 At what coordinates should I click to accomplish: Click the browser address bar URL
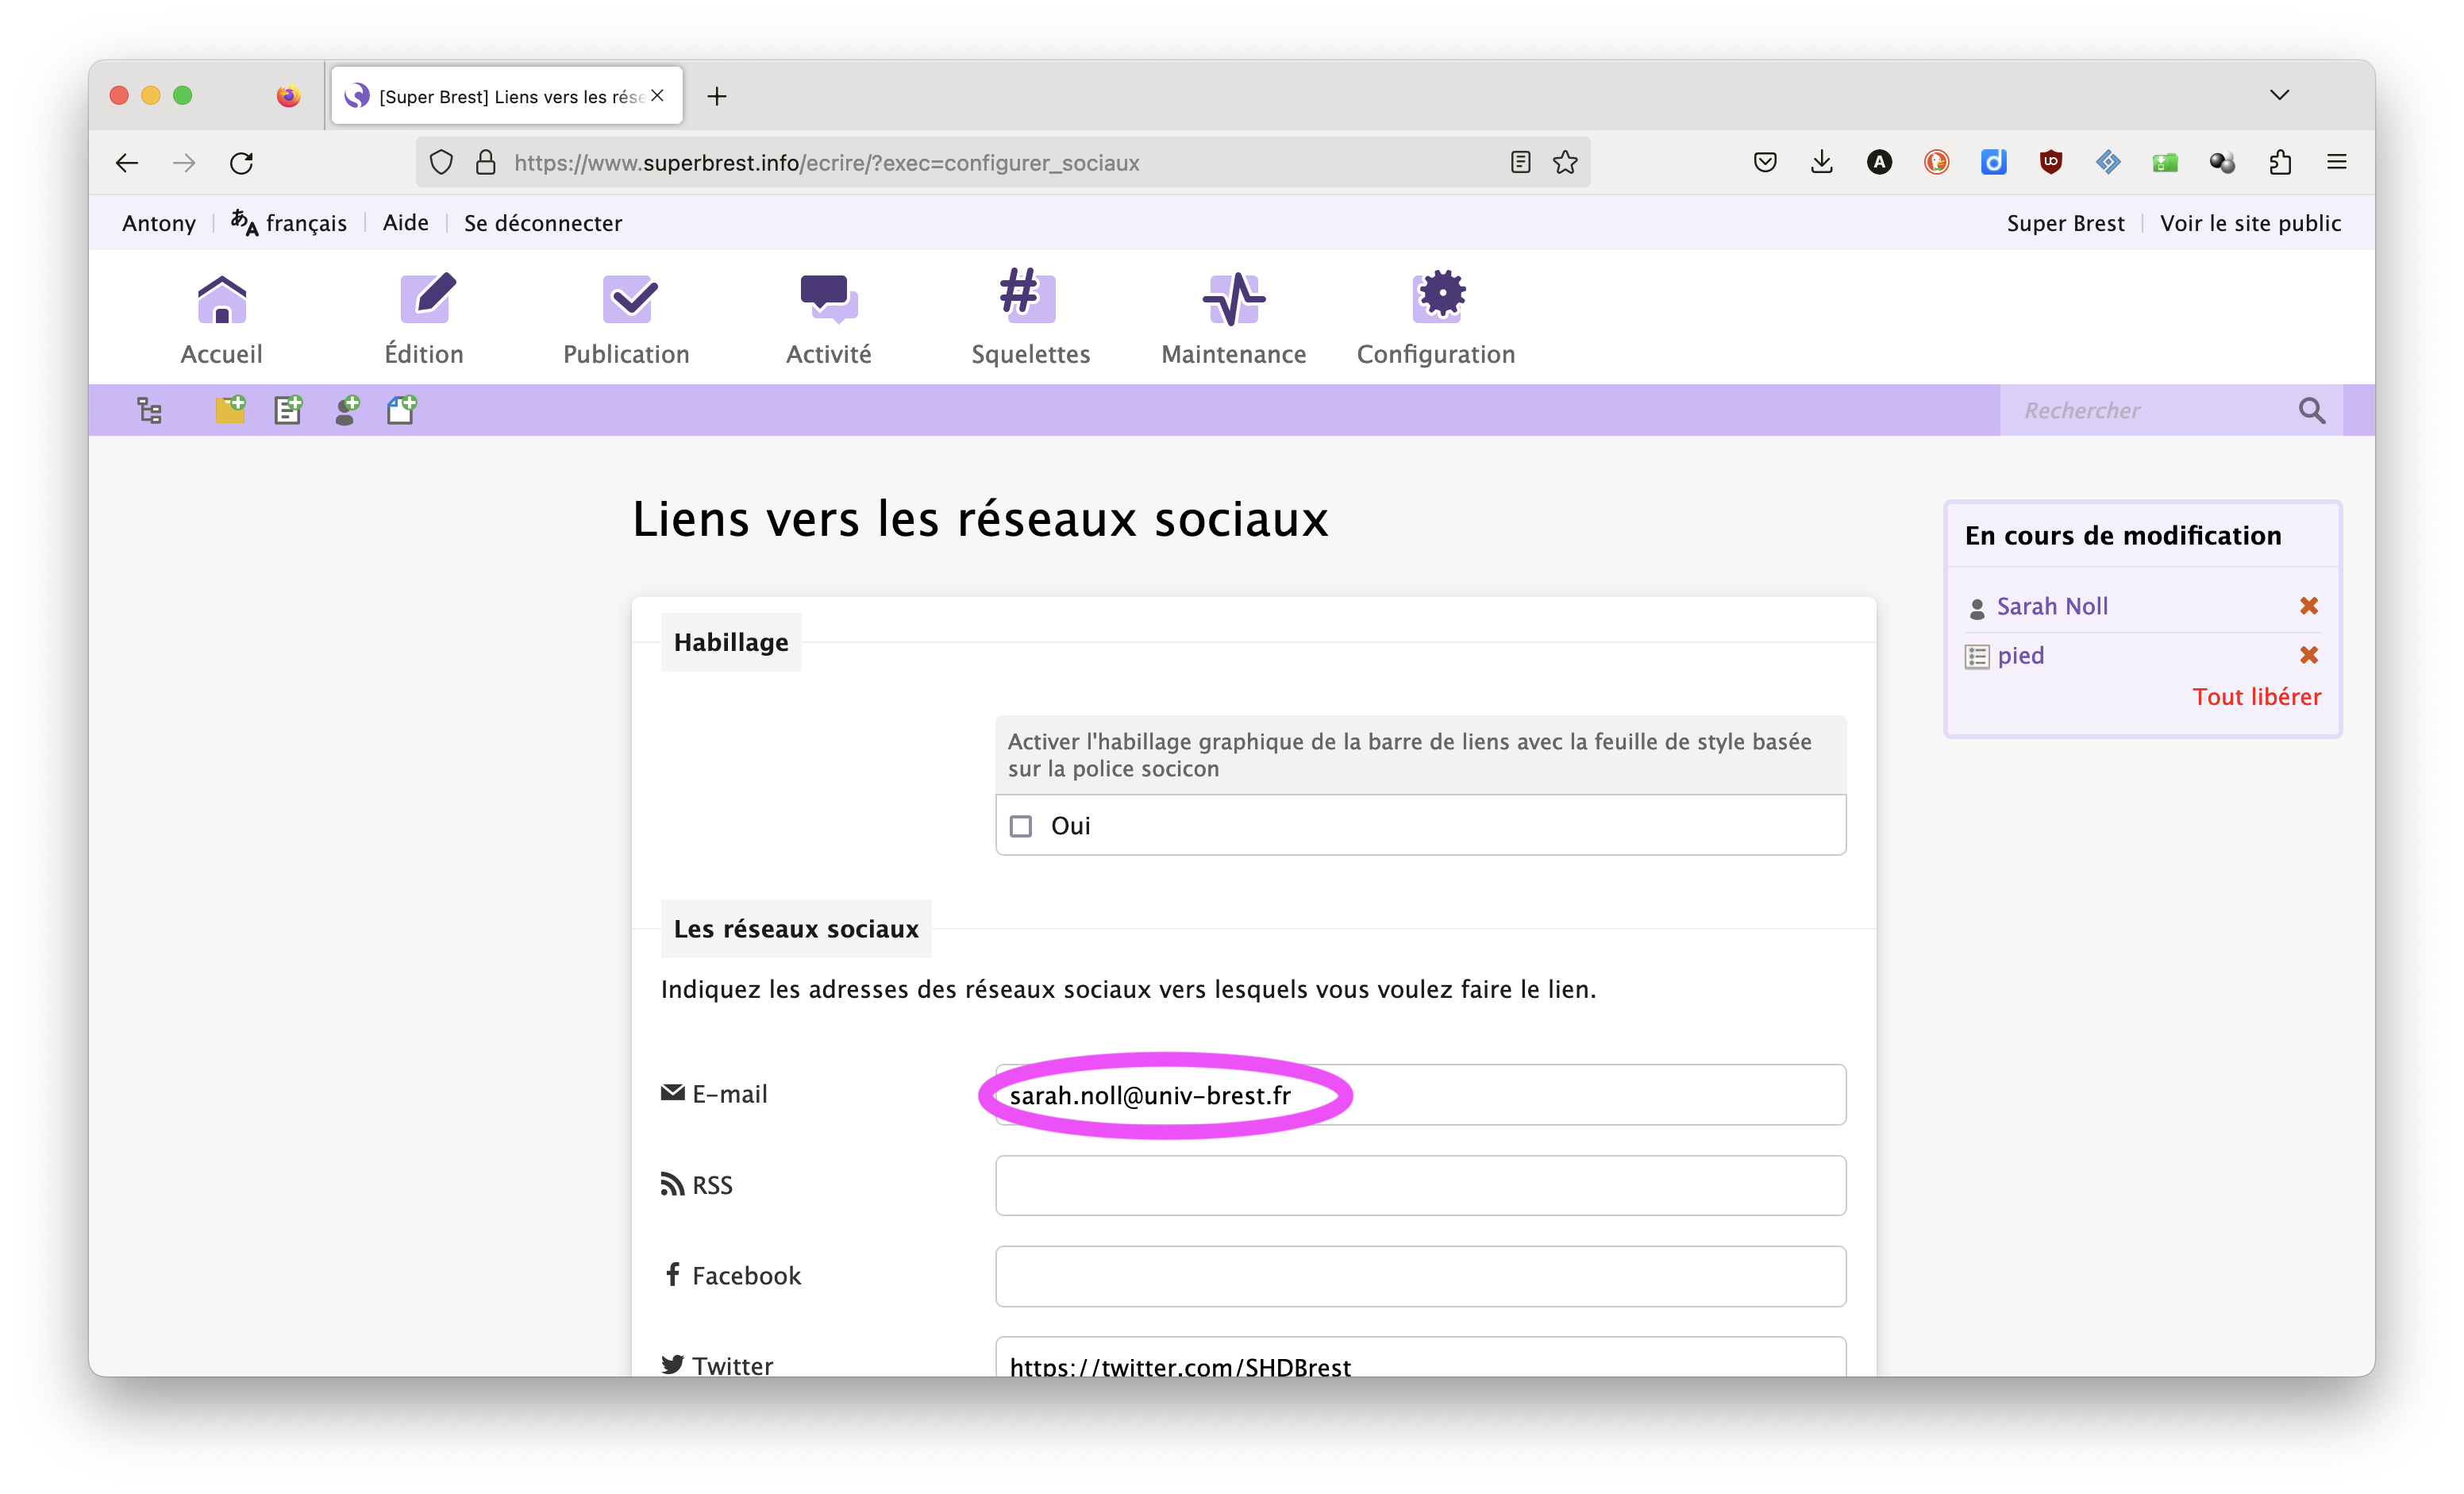(x=826, y=162)
